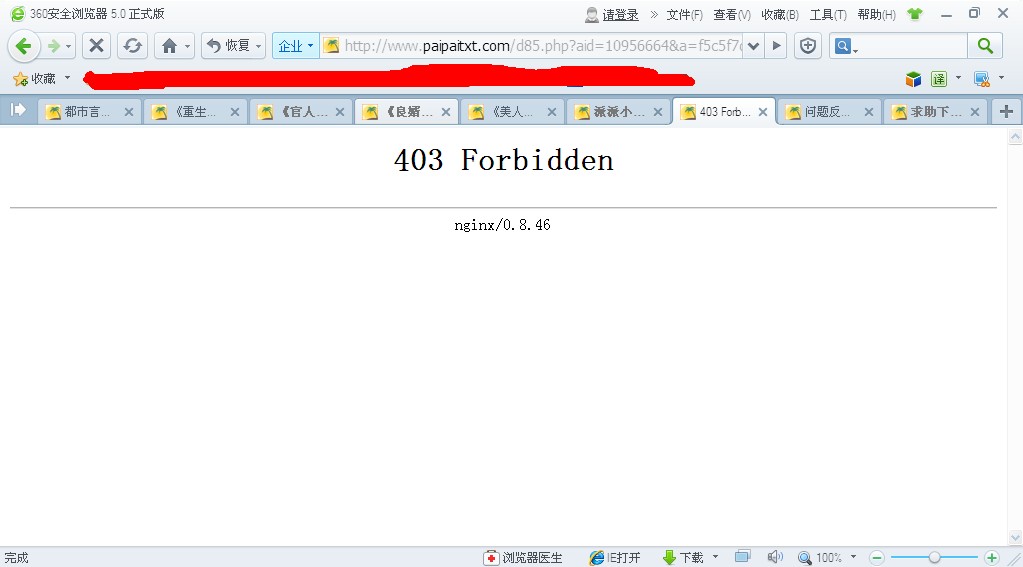
Task: Open the 收藏(B) menu
Action: click(780, 14)
